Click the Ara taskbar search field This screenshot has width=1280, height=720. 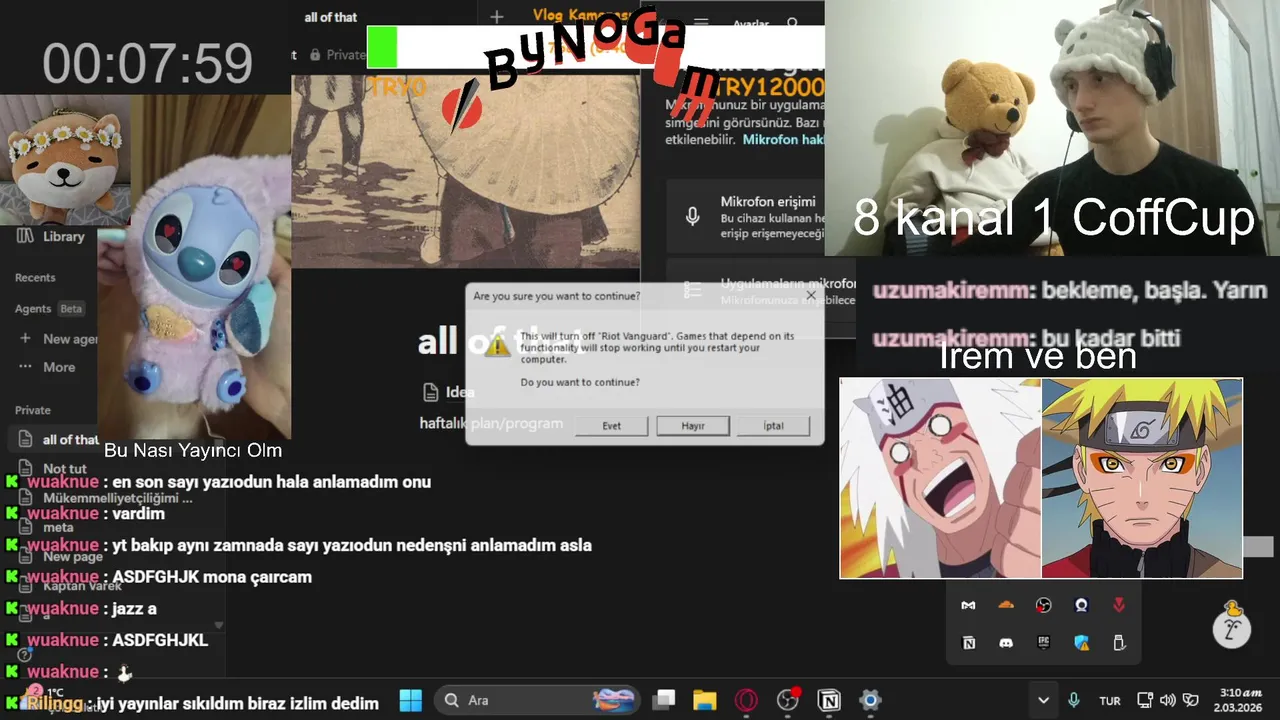538,700
